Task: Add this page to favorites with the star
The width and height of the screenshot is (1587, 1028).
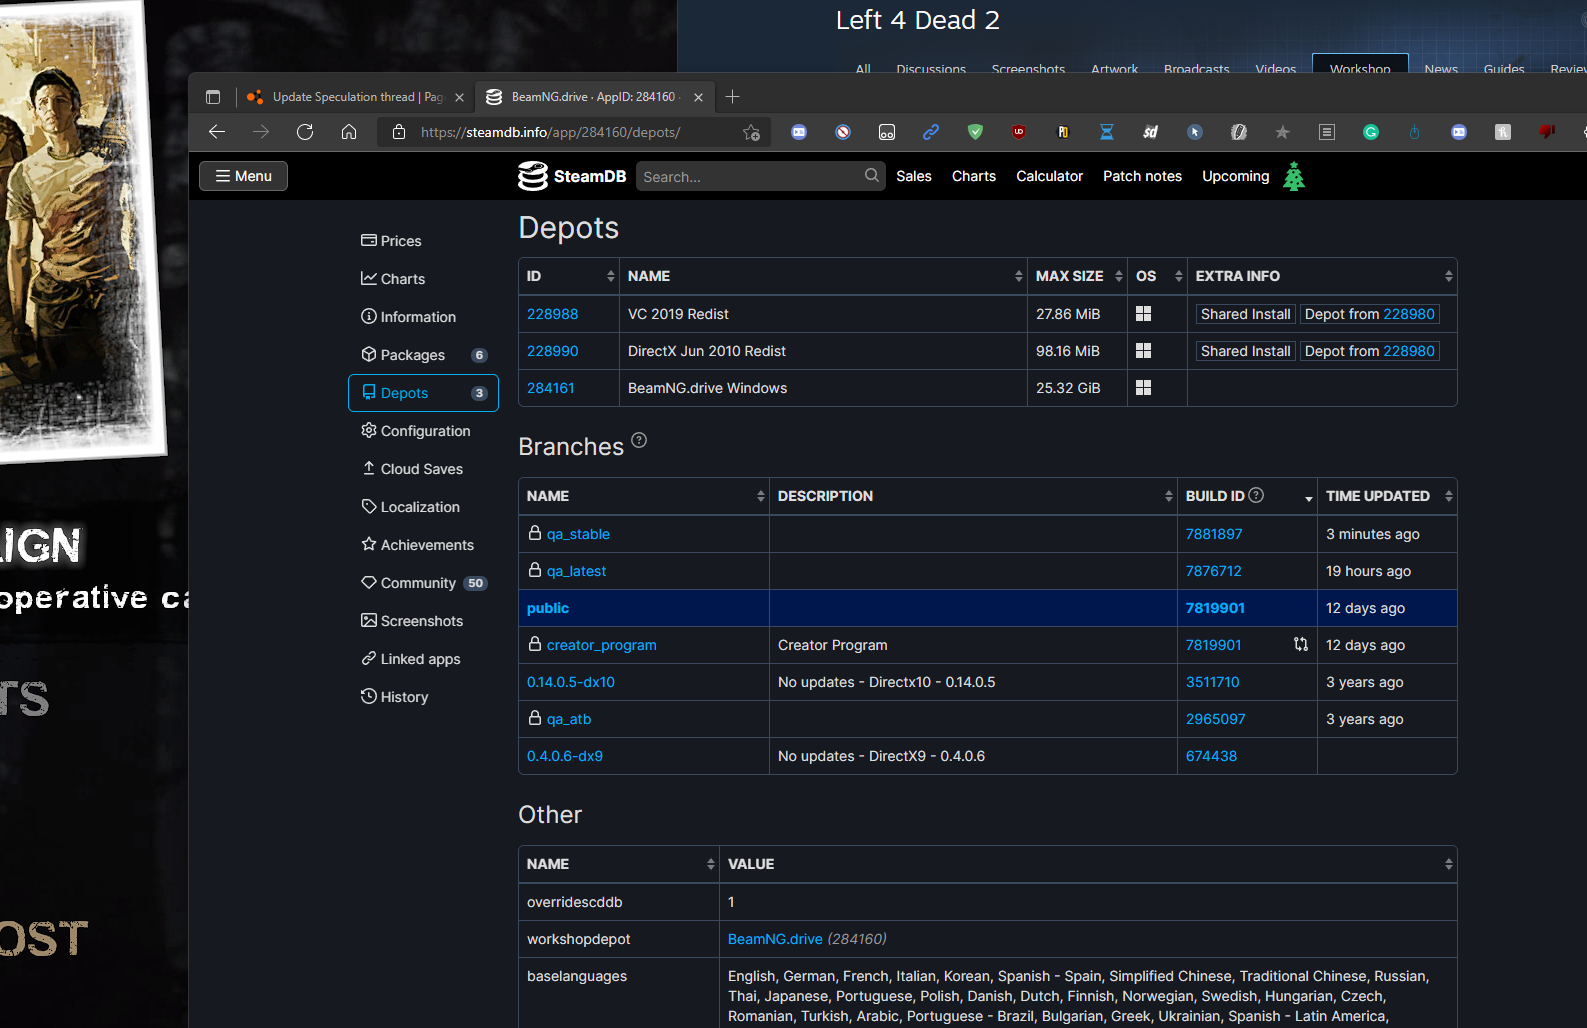Action: coord(751,132)
